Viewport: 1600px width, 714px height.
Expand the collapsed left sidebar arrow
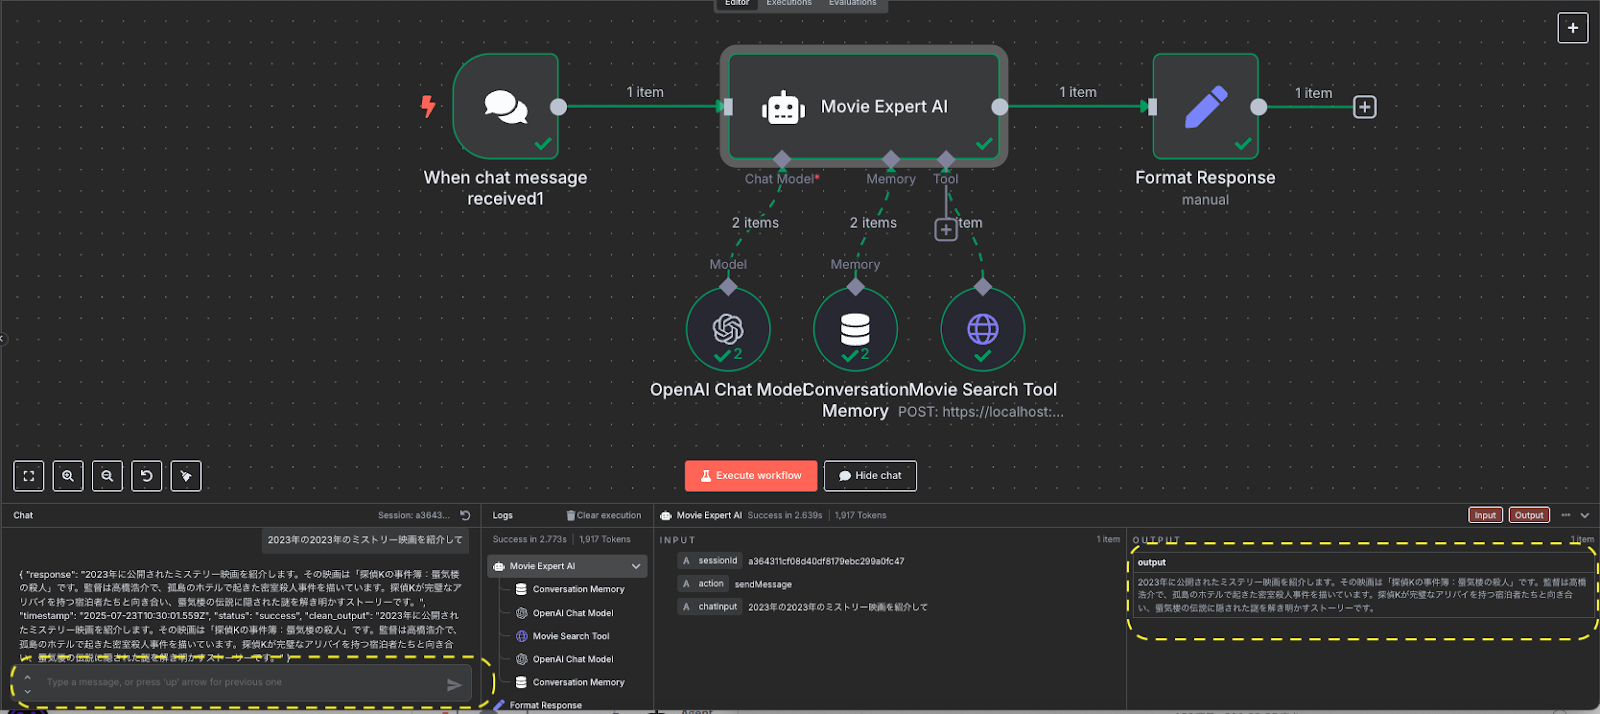(3, 339)
